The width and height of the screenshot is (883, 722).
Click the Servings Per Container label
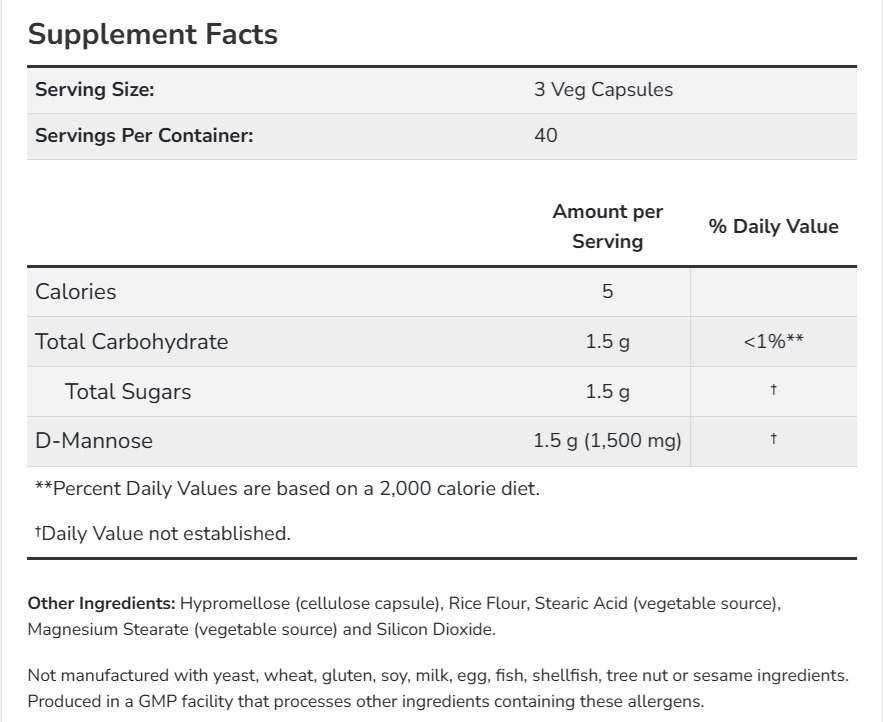144,135
